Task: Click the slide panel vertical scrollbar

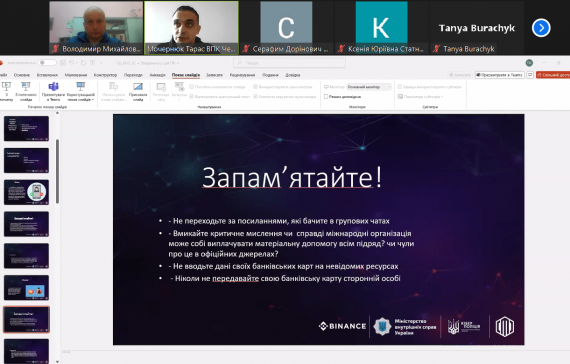Action: tap(57, 171)
